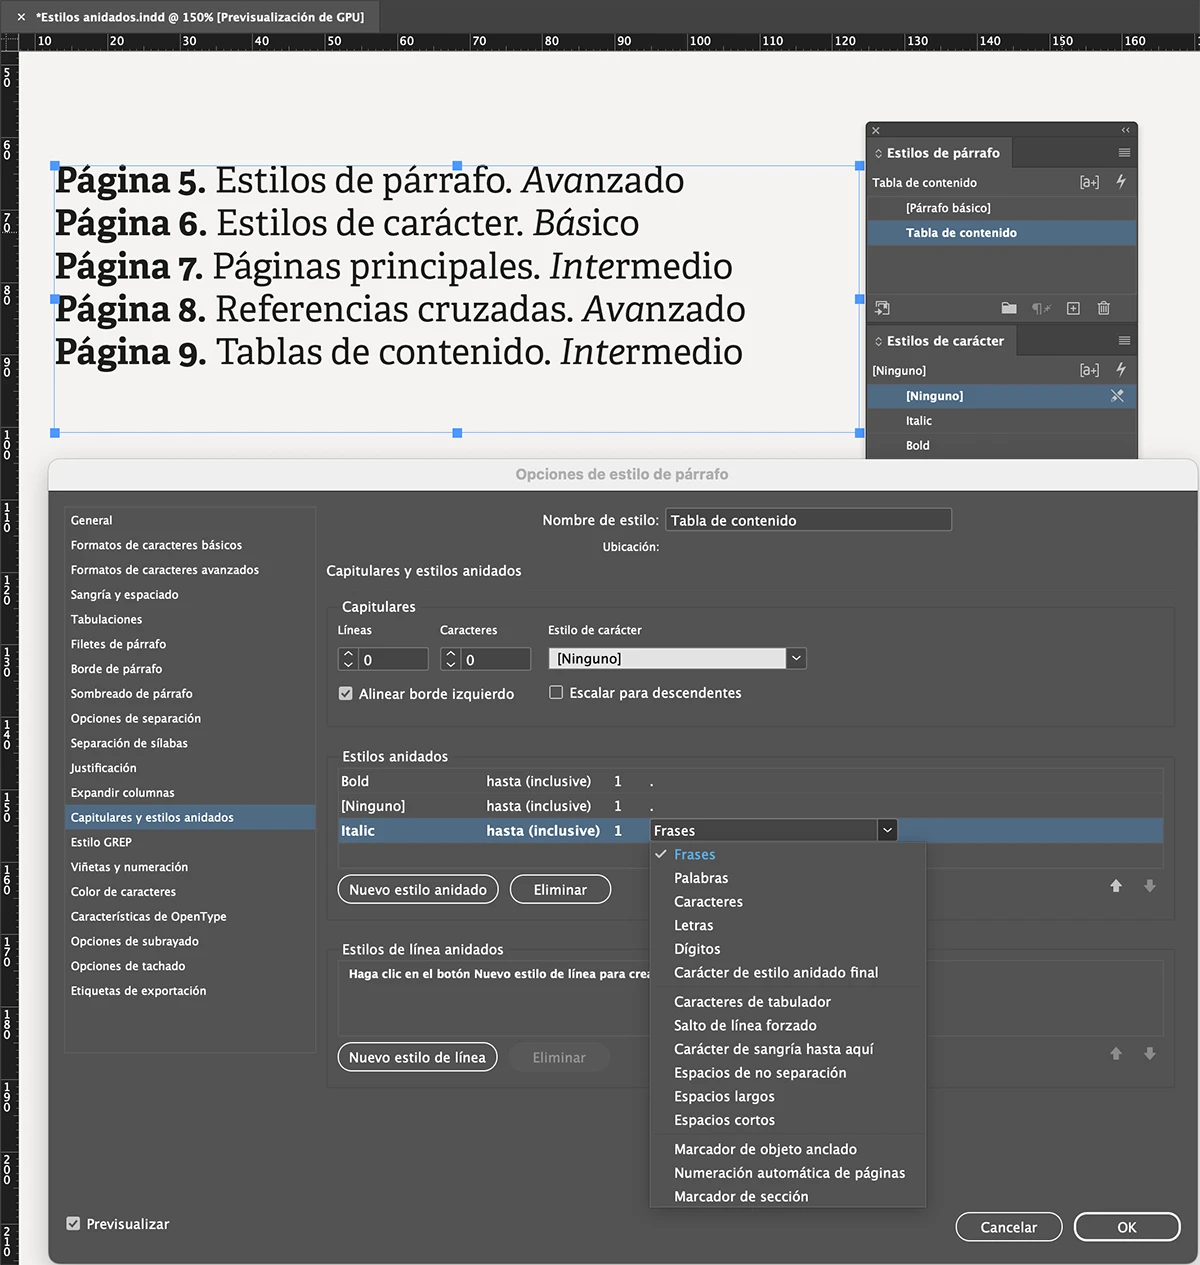1200x1265 pixels.
Task: Enable Escalar para descendentes checkbox
Action: (556, 692)
